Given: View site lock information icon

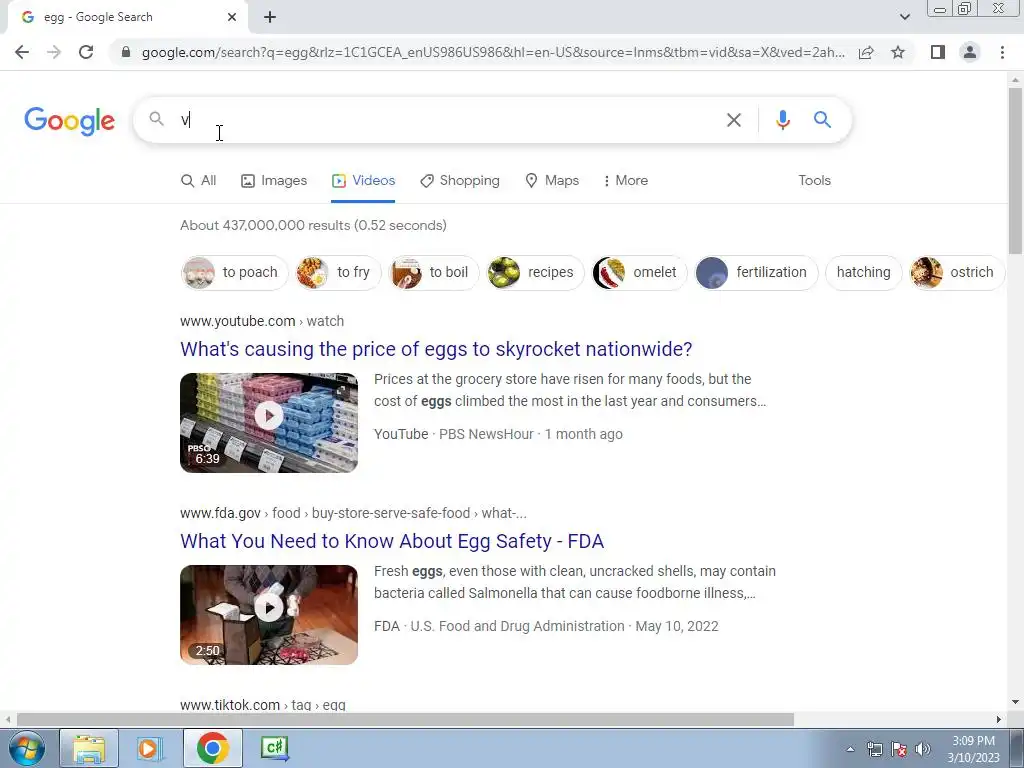Looking at the screenshot, I should pos(126,52).
